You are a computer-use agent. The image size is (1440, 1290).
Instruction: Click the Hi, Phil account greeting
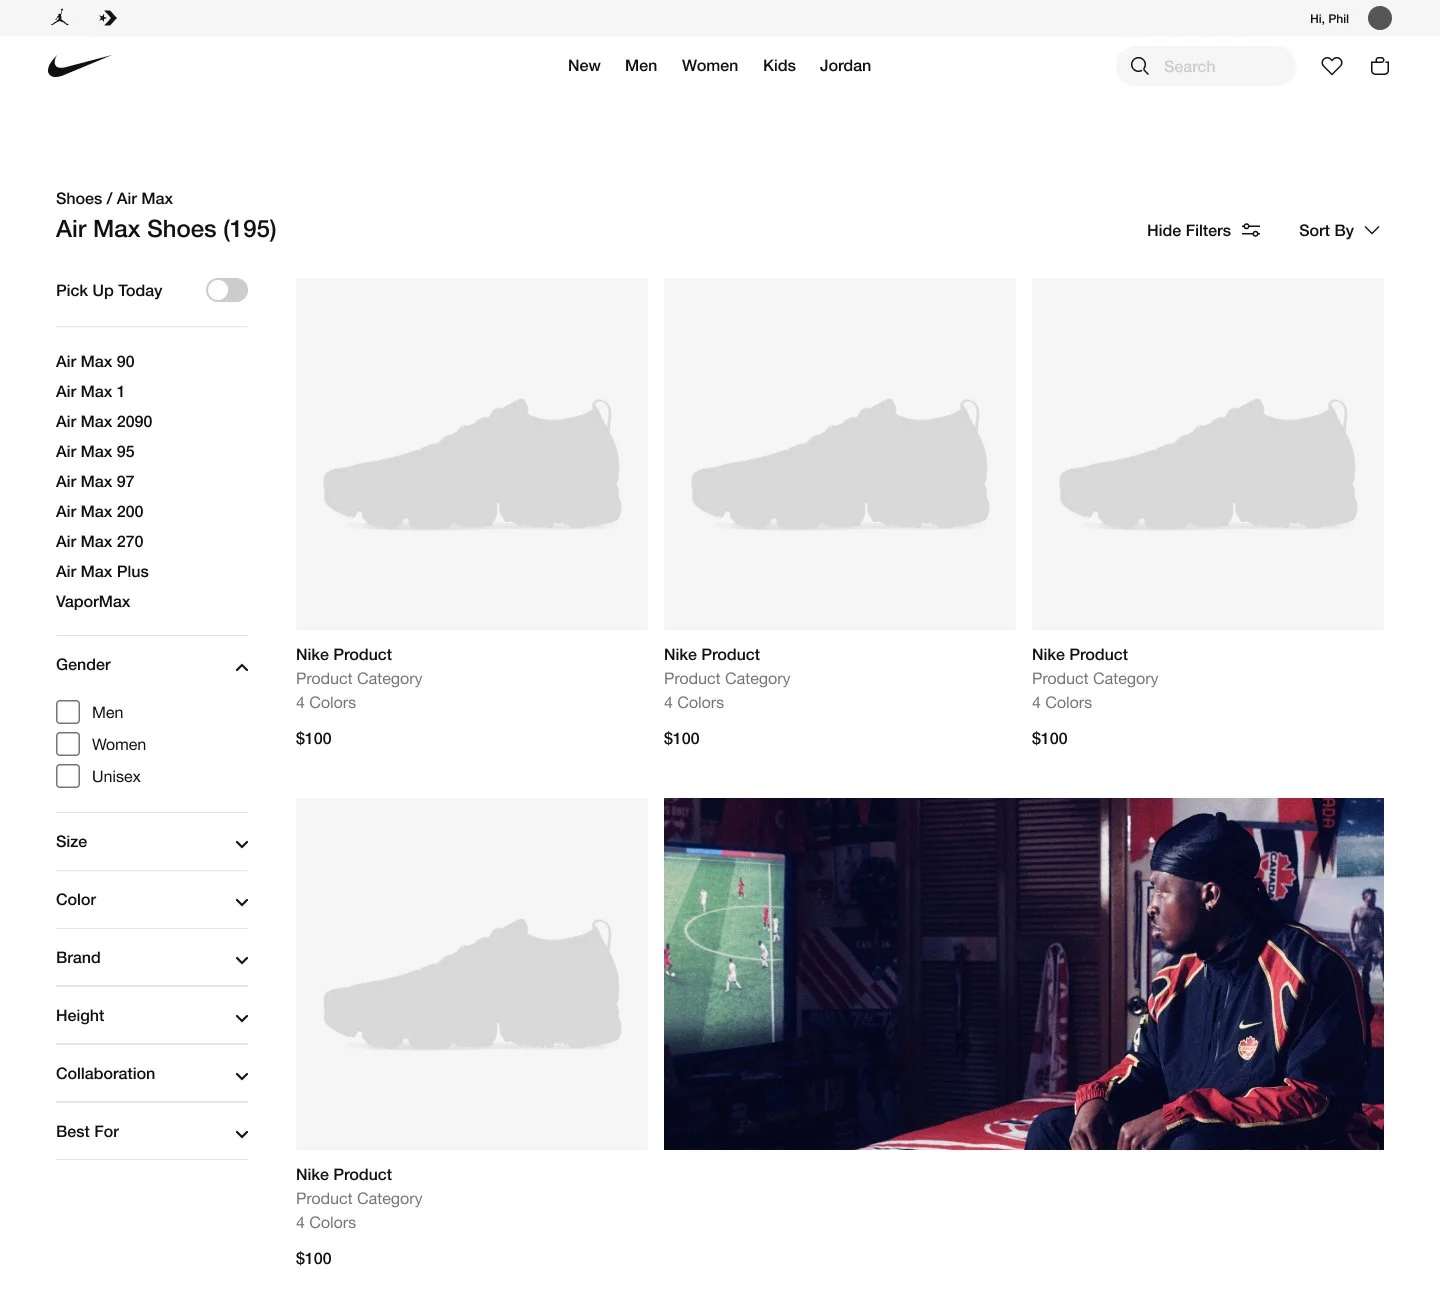pyautogui.click(x=1329, y=18)
